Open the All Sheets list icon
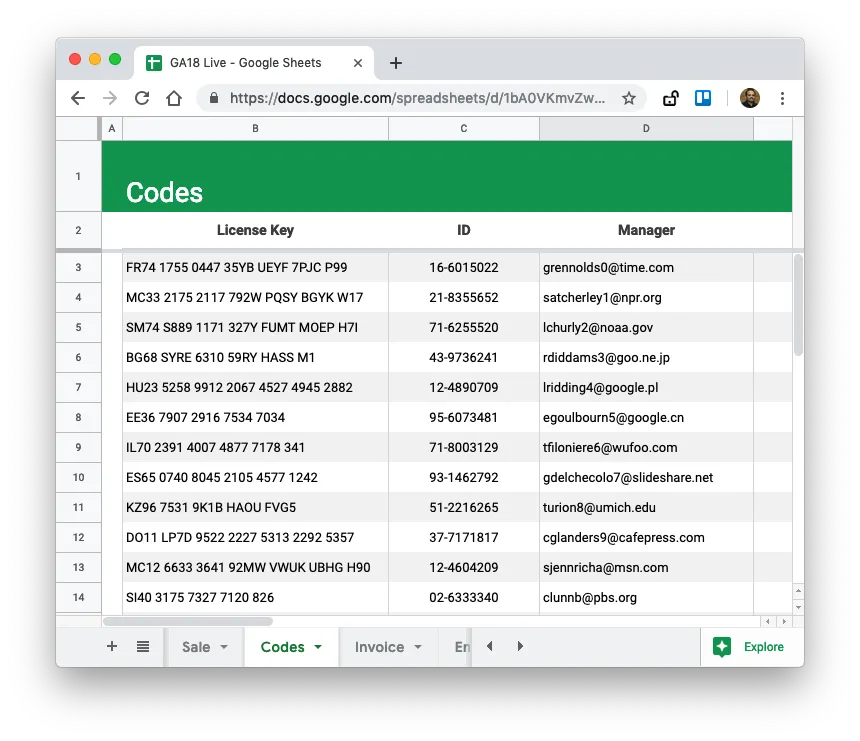The height and width of the screenshot is (741, 860). pyautogui.click(x=143, y=647)
